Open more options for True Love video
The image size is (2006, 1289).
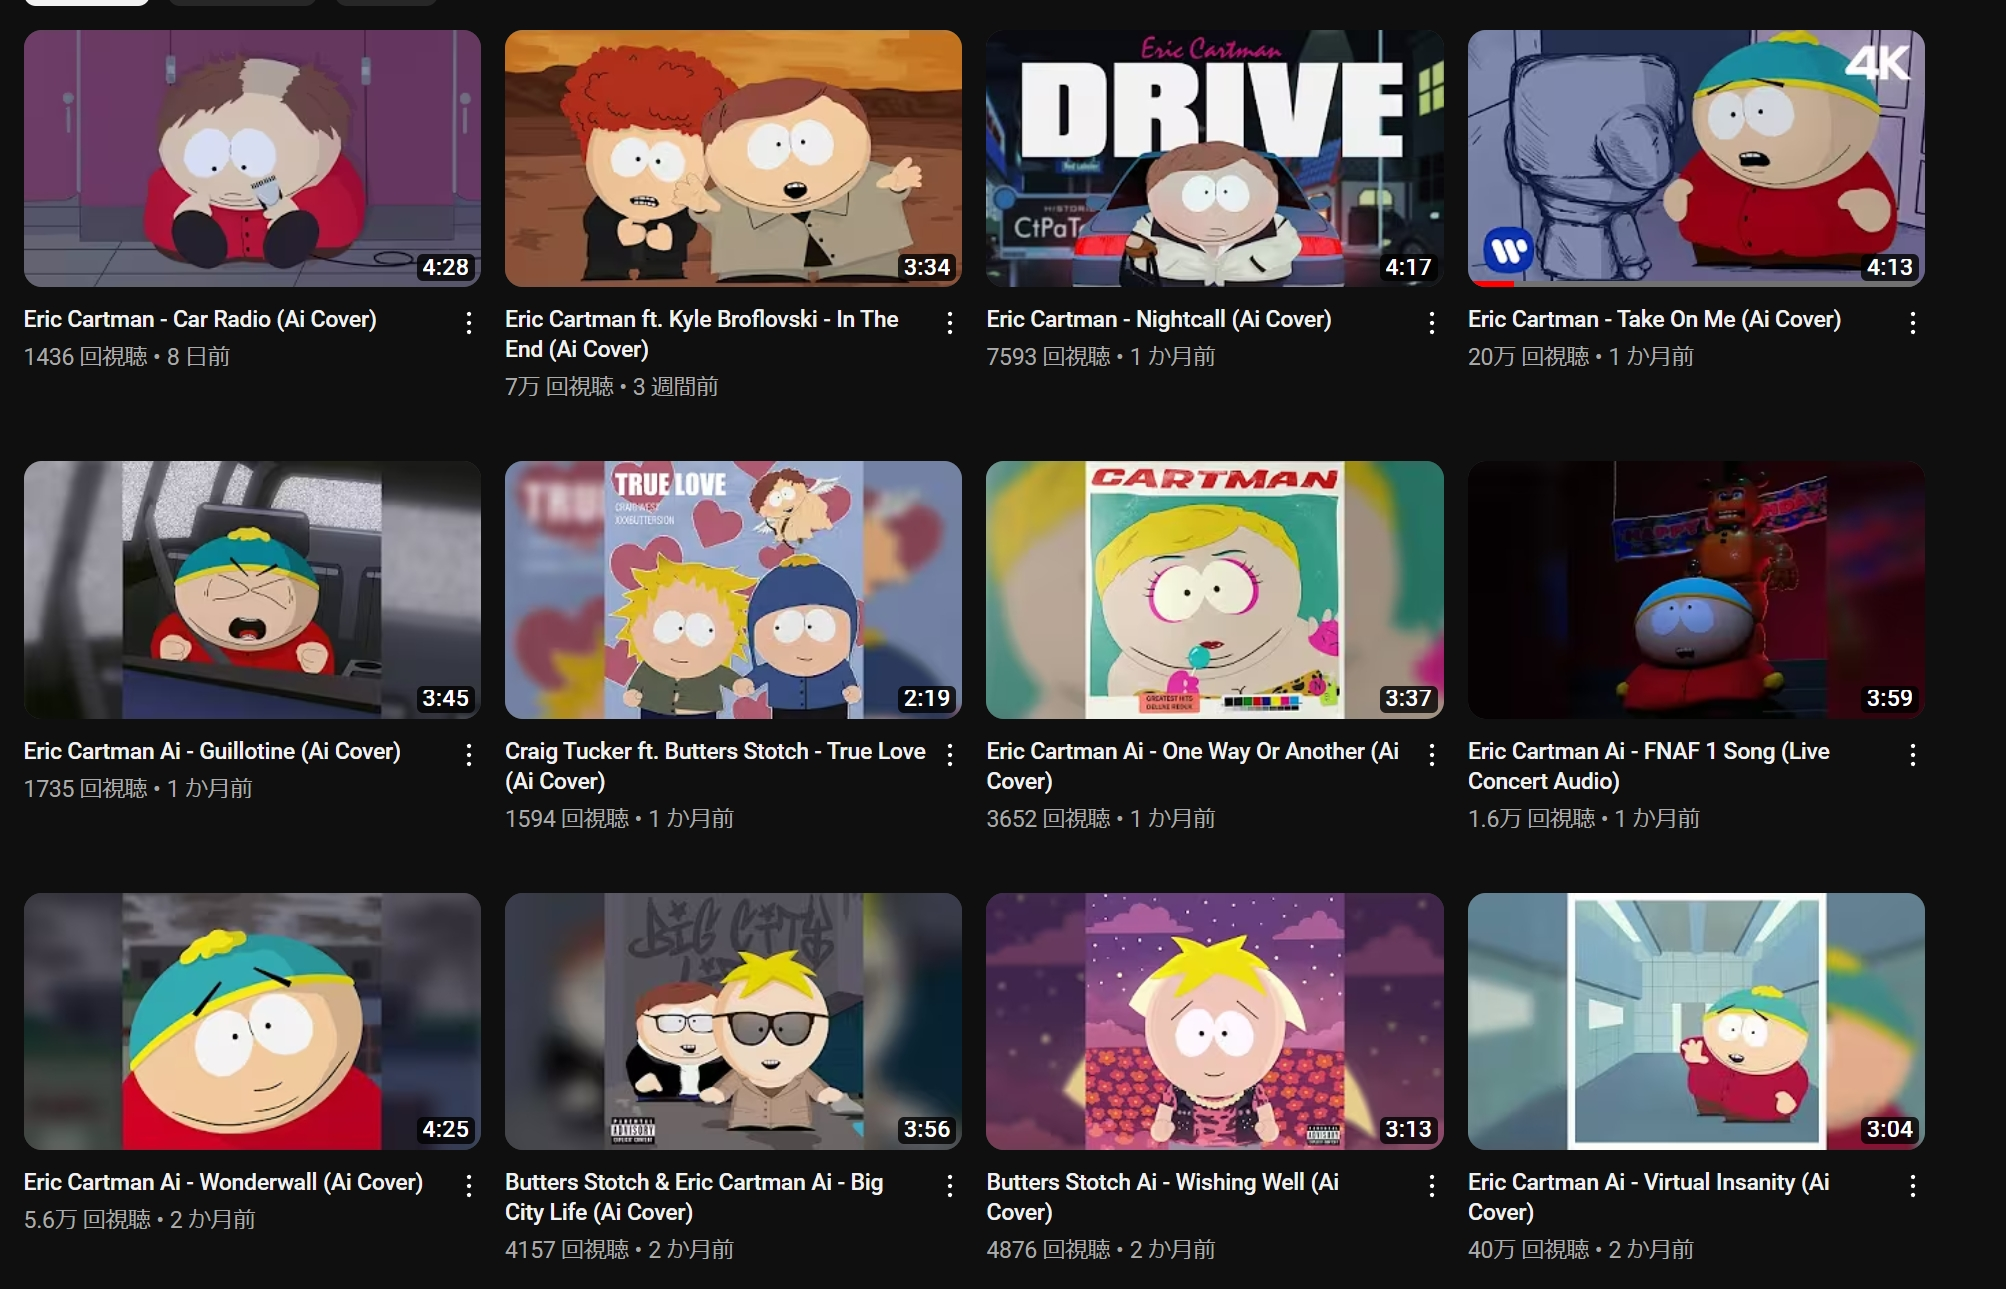click(950, 754)
